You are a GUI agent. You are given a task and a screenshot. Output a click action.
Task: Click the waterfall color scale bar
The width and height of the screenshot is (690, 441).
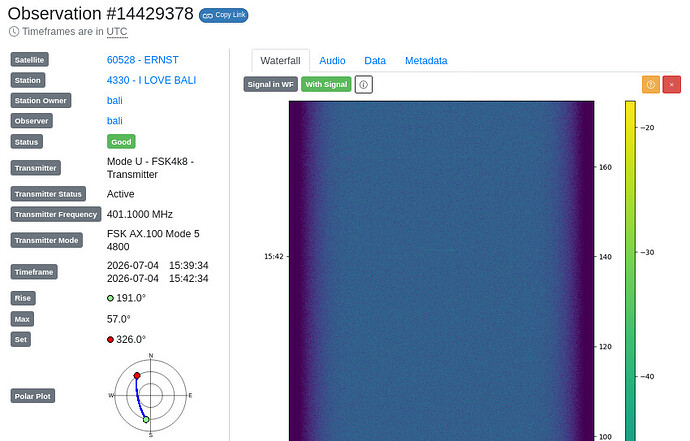(x=630, y=271)
